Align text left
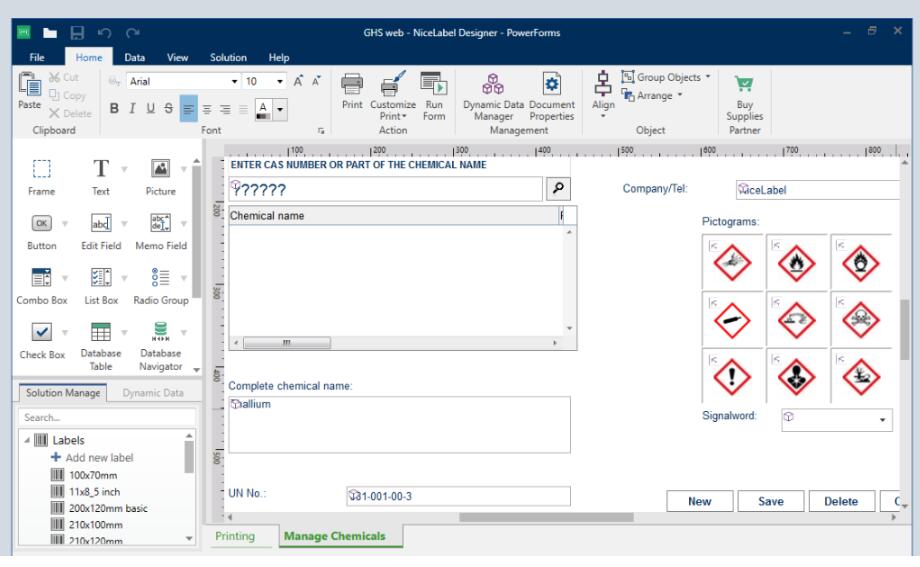 tap(188, 109)
